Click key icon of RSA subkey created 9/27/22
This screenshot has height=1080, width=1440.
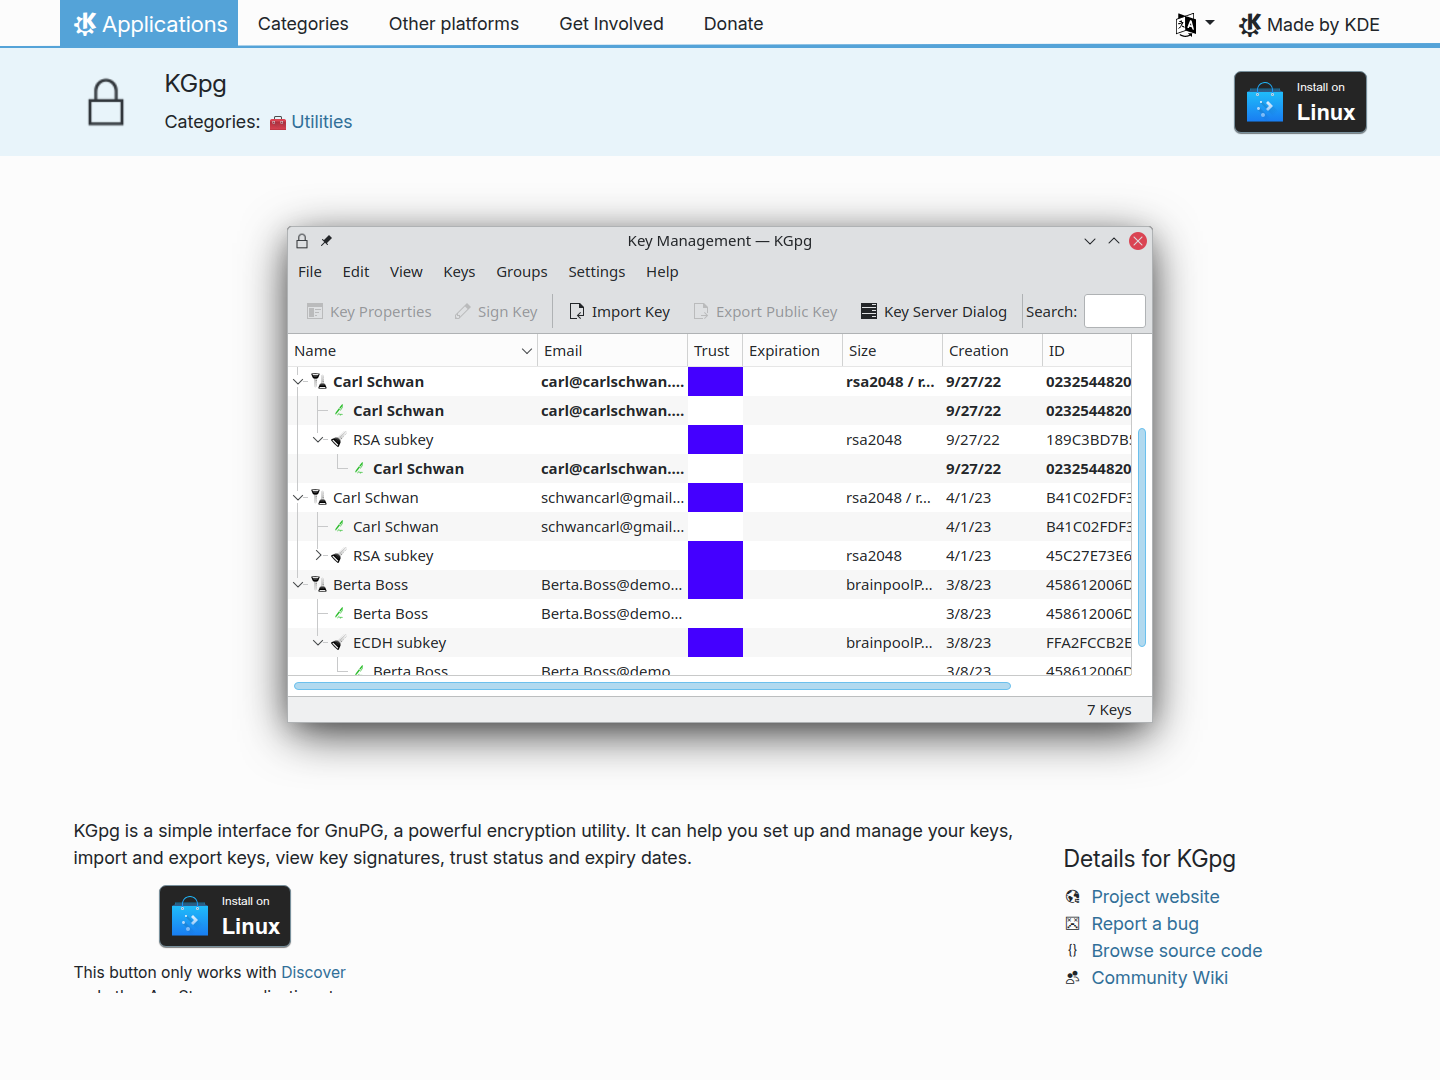(339, 440)
